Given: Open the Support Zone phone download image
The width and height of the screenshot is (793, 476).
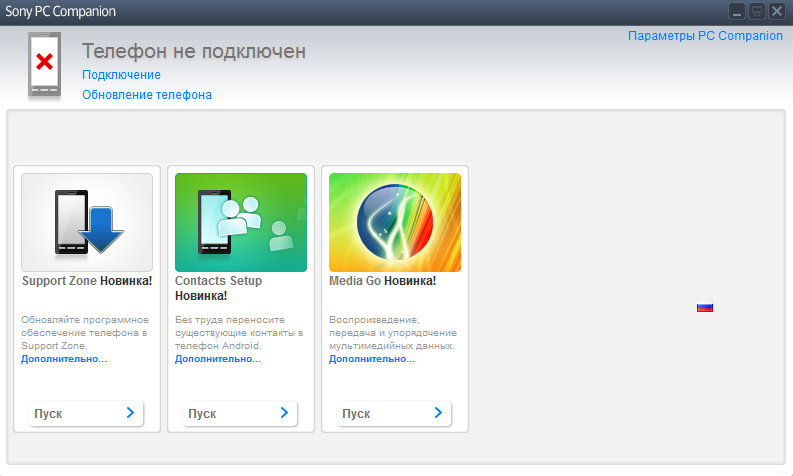Looking at the screenshot, I should click(87, 223).
